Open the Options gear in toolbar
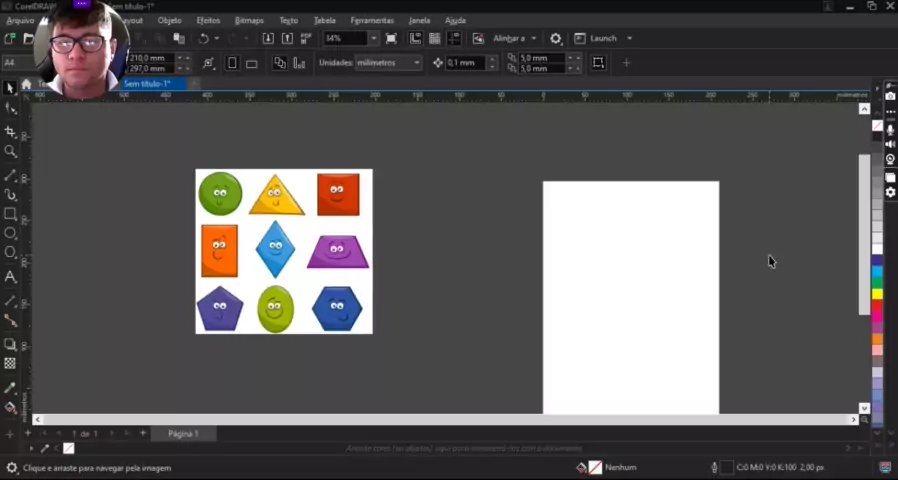The height and width of the screenshot is (480, 898). 556,39
